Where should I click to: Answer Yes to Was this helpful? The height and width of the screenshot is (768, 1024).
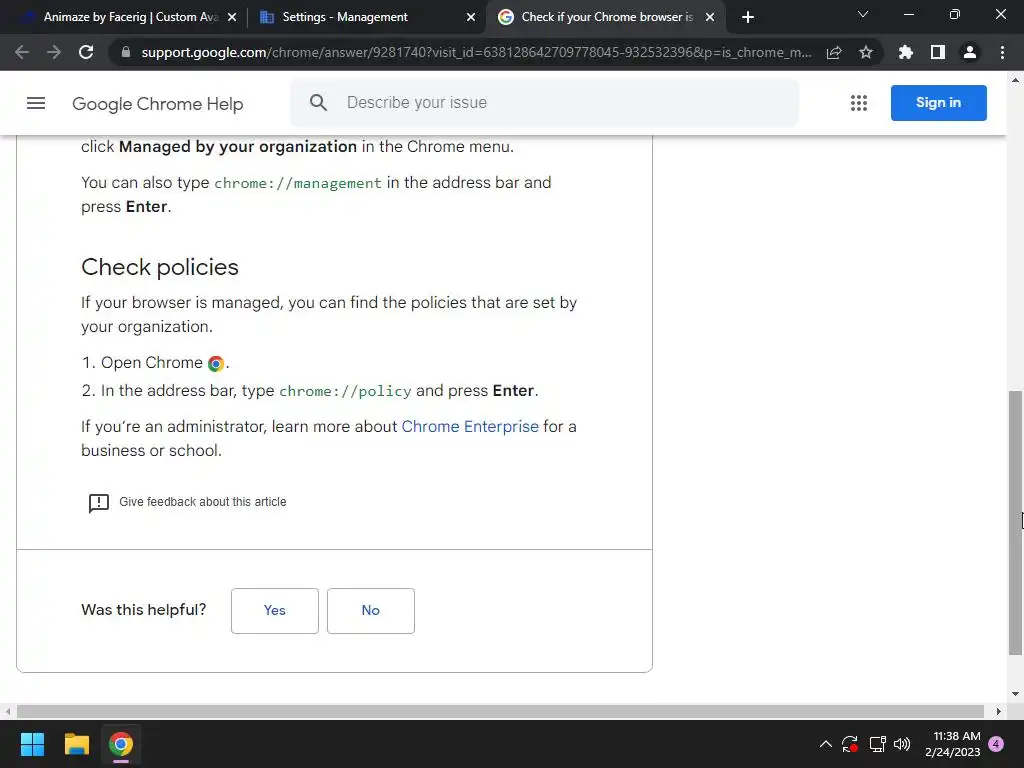[x=275, y=611]
